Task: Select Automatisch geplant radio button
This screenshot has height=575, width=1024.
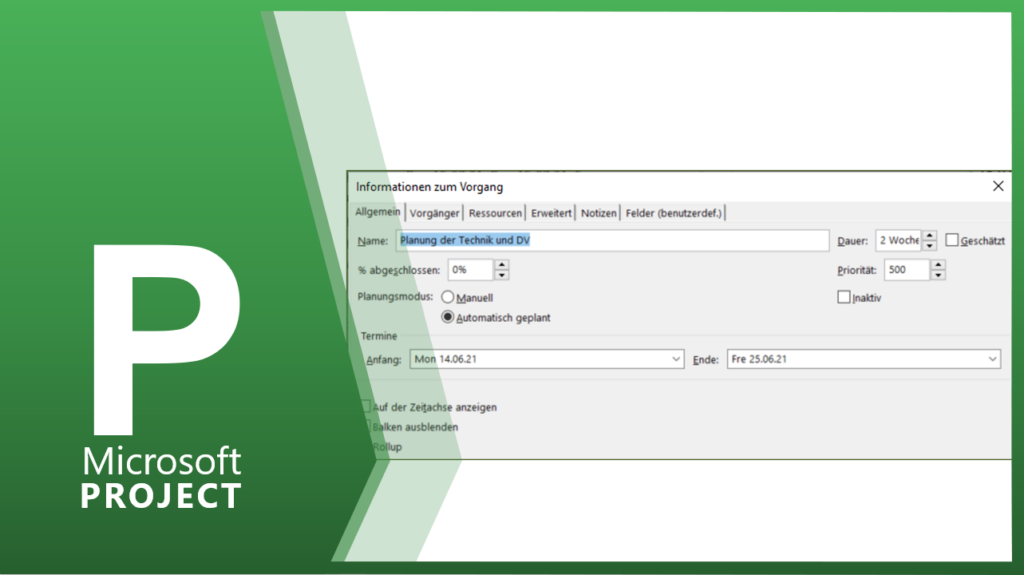Action: (x=447, y=317)
